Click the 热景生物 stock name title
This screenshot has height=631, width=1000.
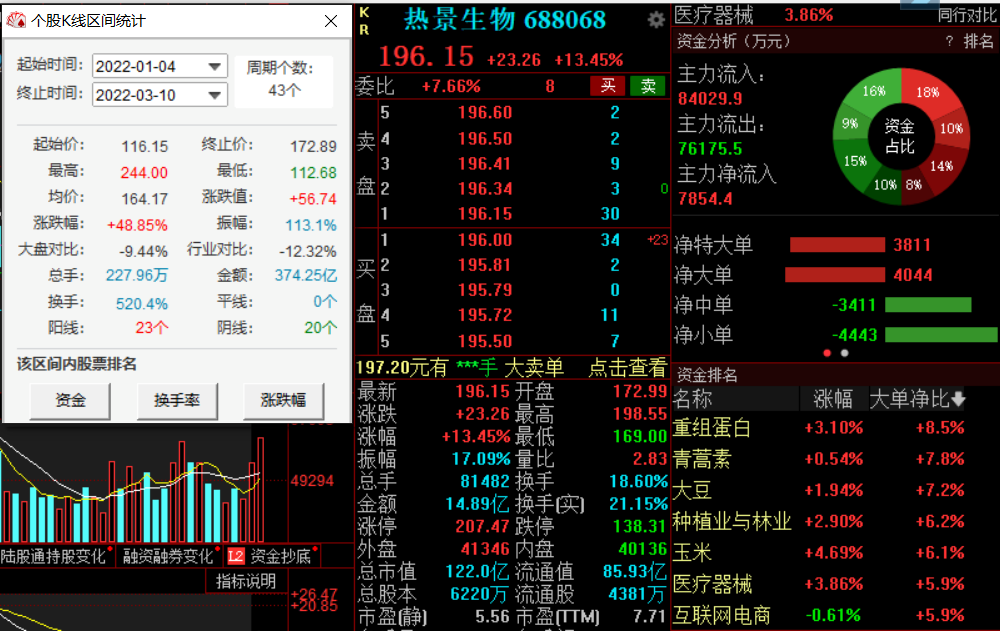(x=459, y=20)
